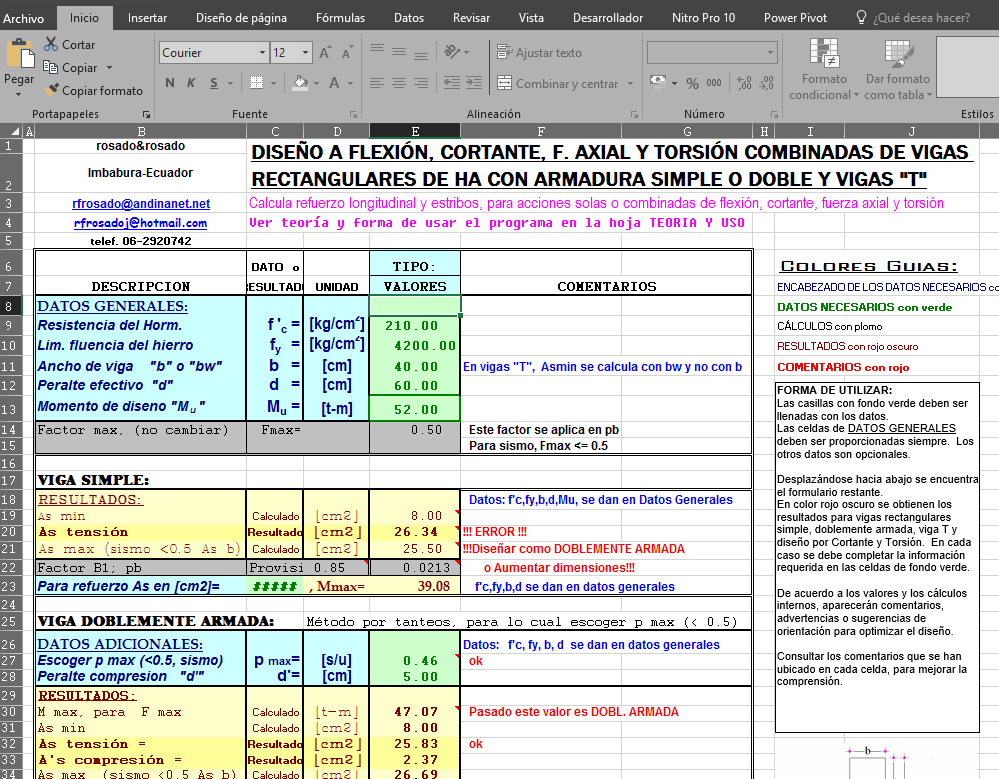Click the Cortar scissors icon

click(51, 44)
